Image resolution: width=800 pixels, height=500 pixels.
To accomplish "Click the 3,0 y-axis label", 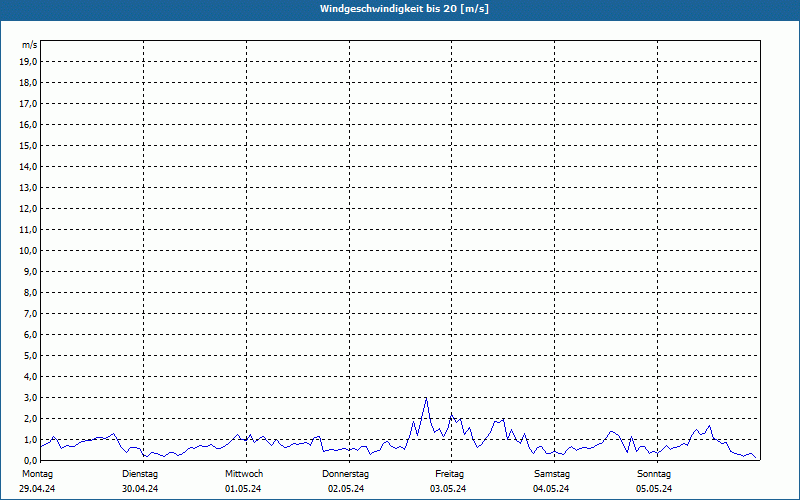I will click(x=31, y=397).
